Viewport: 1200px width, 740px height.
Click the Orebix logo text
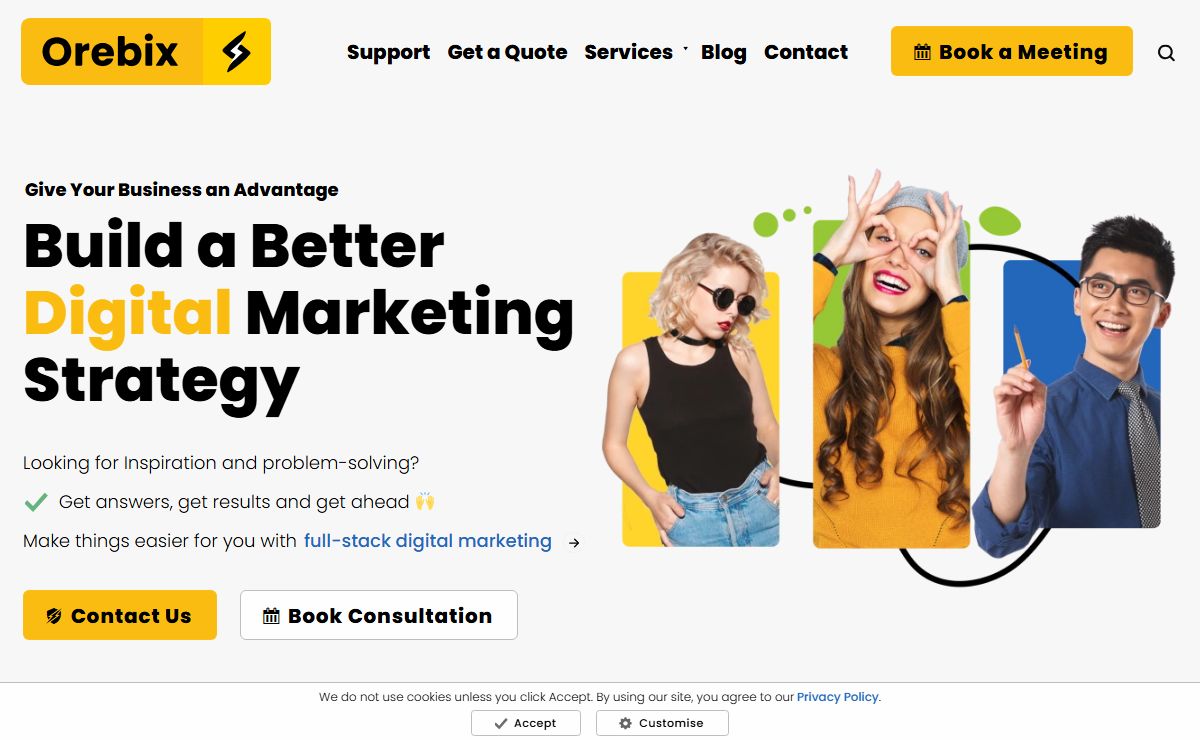pyautogui.click(x=110, y=51)
